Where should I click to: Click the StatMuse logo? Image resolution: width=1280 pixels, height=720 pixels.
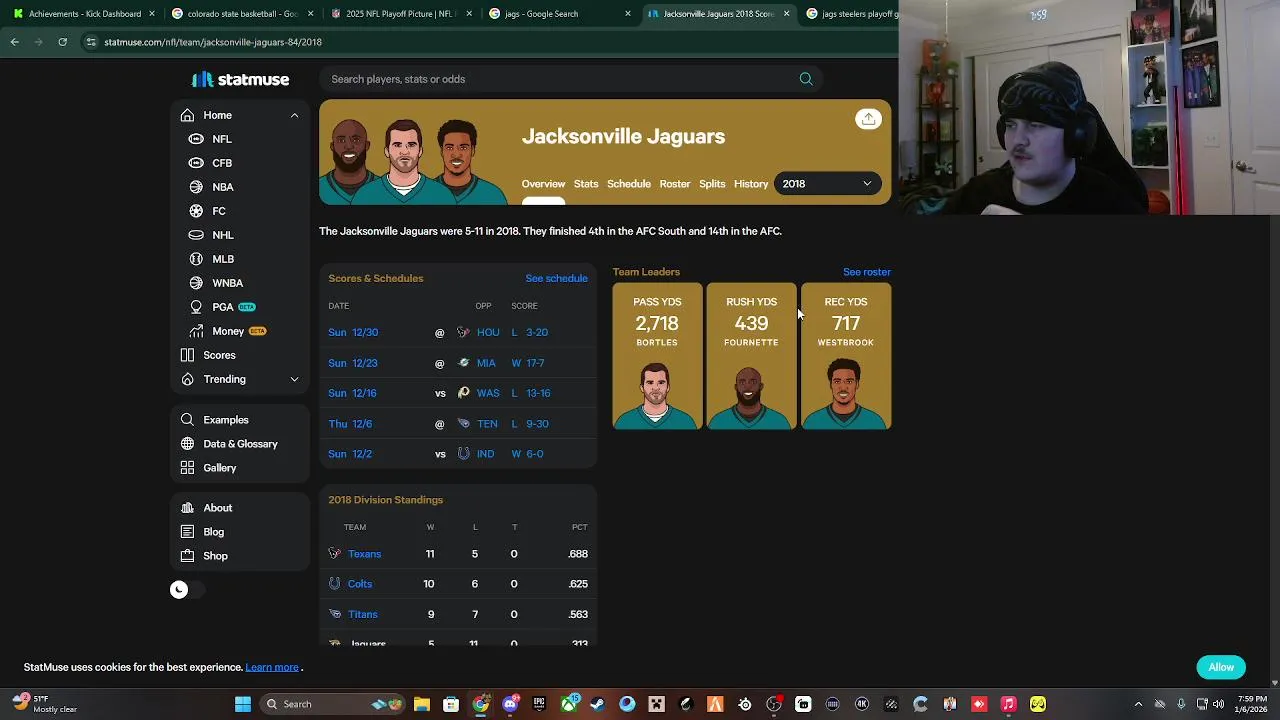[x=240, y=79]
